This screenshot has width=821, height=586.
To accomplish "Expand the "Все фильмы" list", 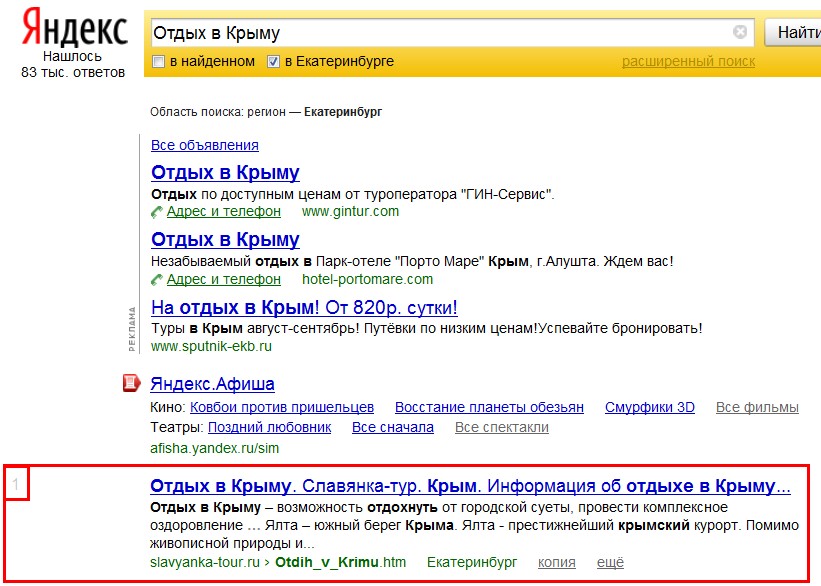I will [x=757, y=408].
